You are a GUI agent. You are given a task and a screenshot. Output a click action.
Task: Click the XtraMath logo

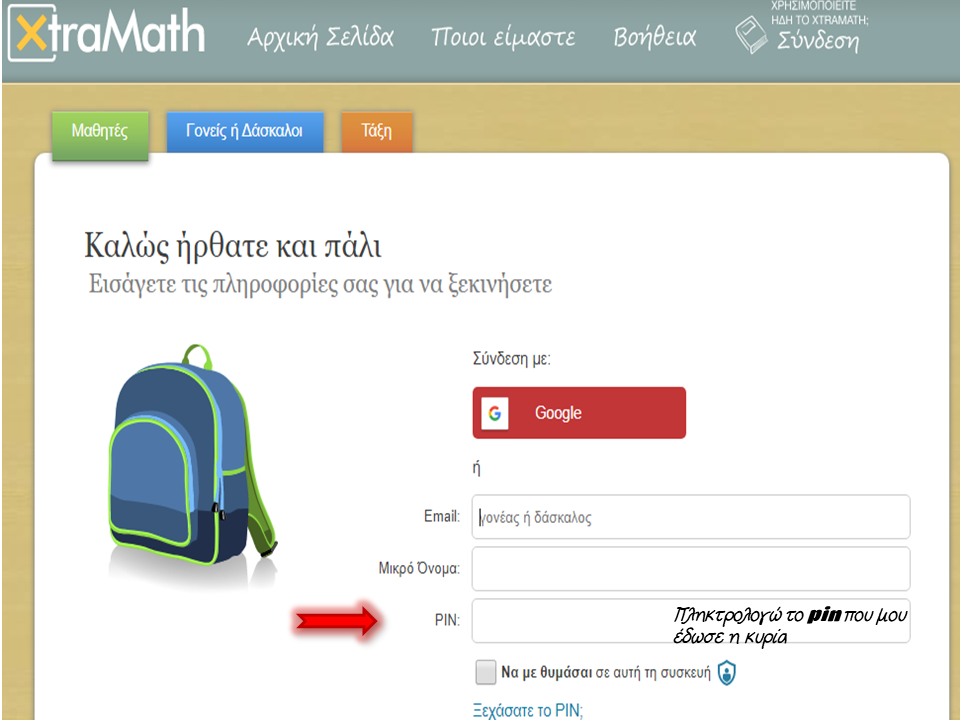pos(107,32)
